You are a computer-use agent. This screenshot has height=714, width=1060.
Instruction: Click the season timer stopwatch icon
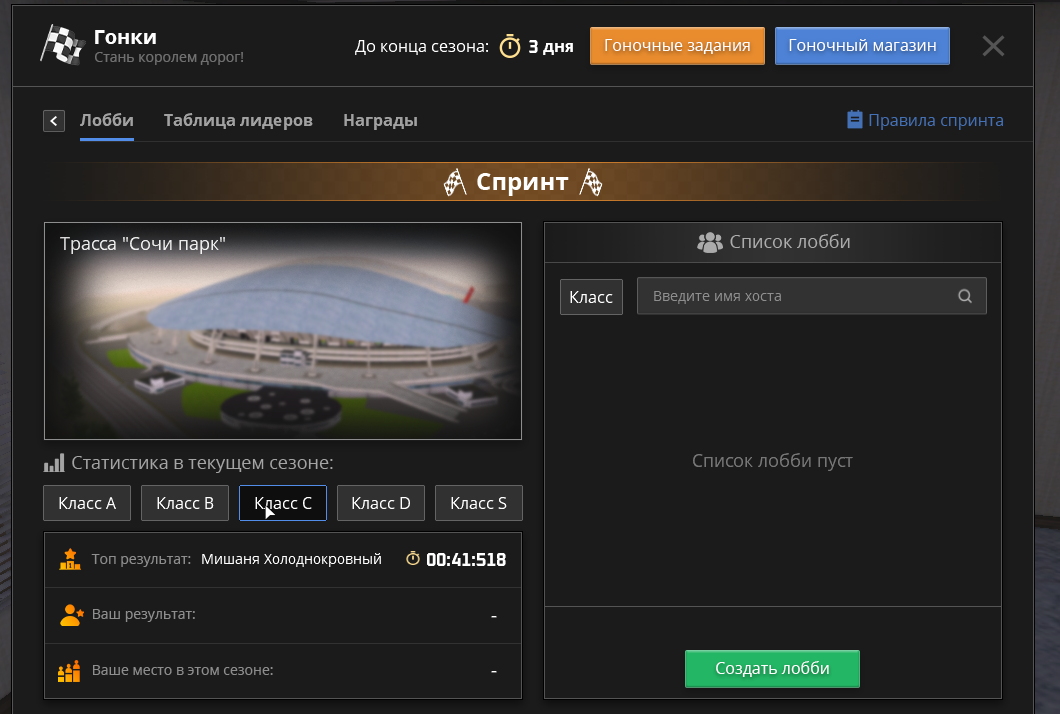tap(510, 46)
